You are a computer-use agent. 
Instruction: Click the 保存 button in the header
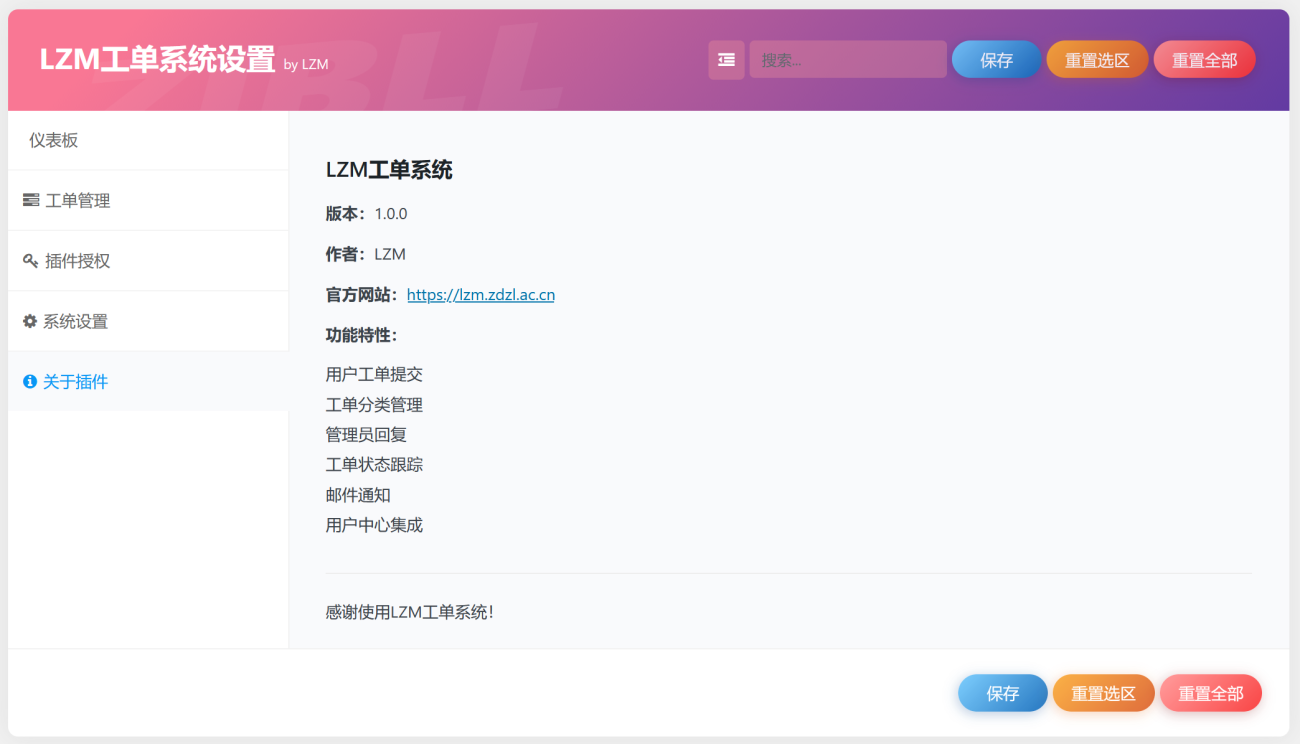(995, 59)
